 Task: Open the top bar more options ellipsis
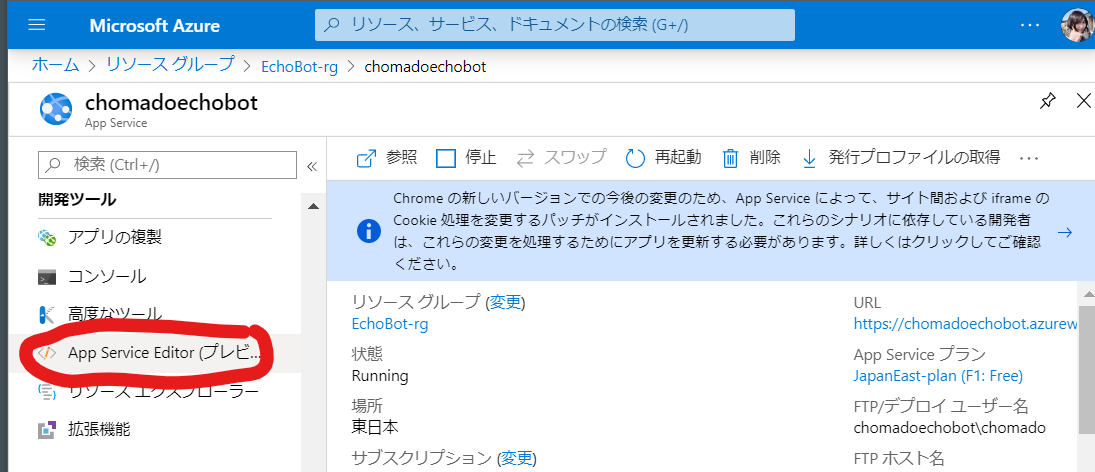[x=1030, y=25]
